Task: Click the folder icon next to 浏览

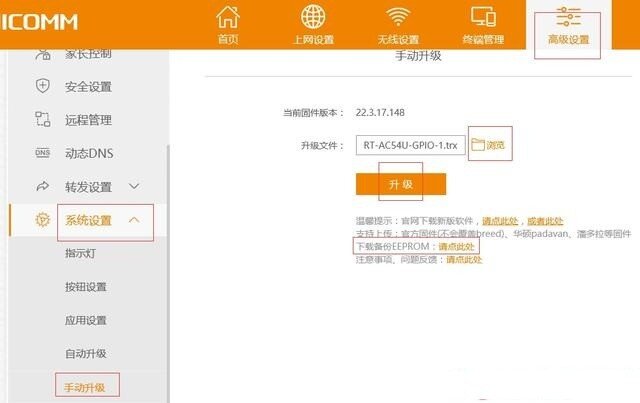Action: [478, 144]
